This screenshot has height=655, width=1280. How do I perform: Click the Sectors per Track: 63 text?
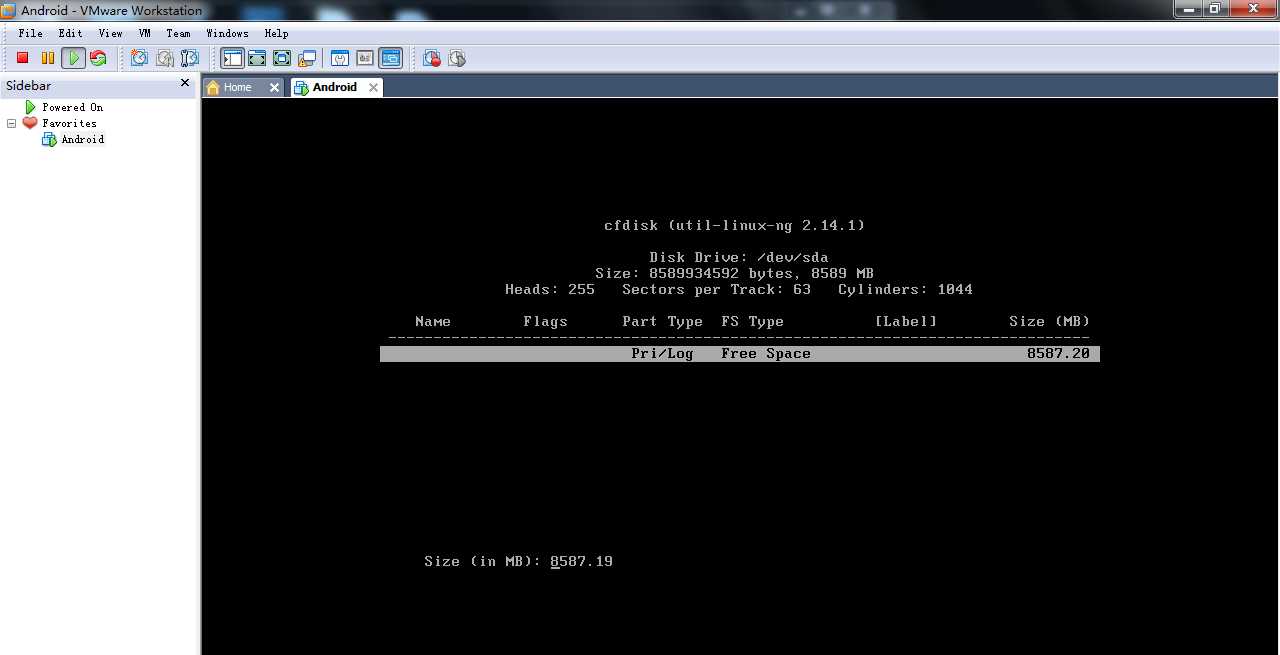(716, 289)
